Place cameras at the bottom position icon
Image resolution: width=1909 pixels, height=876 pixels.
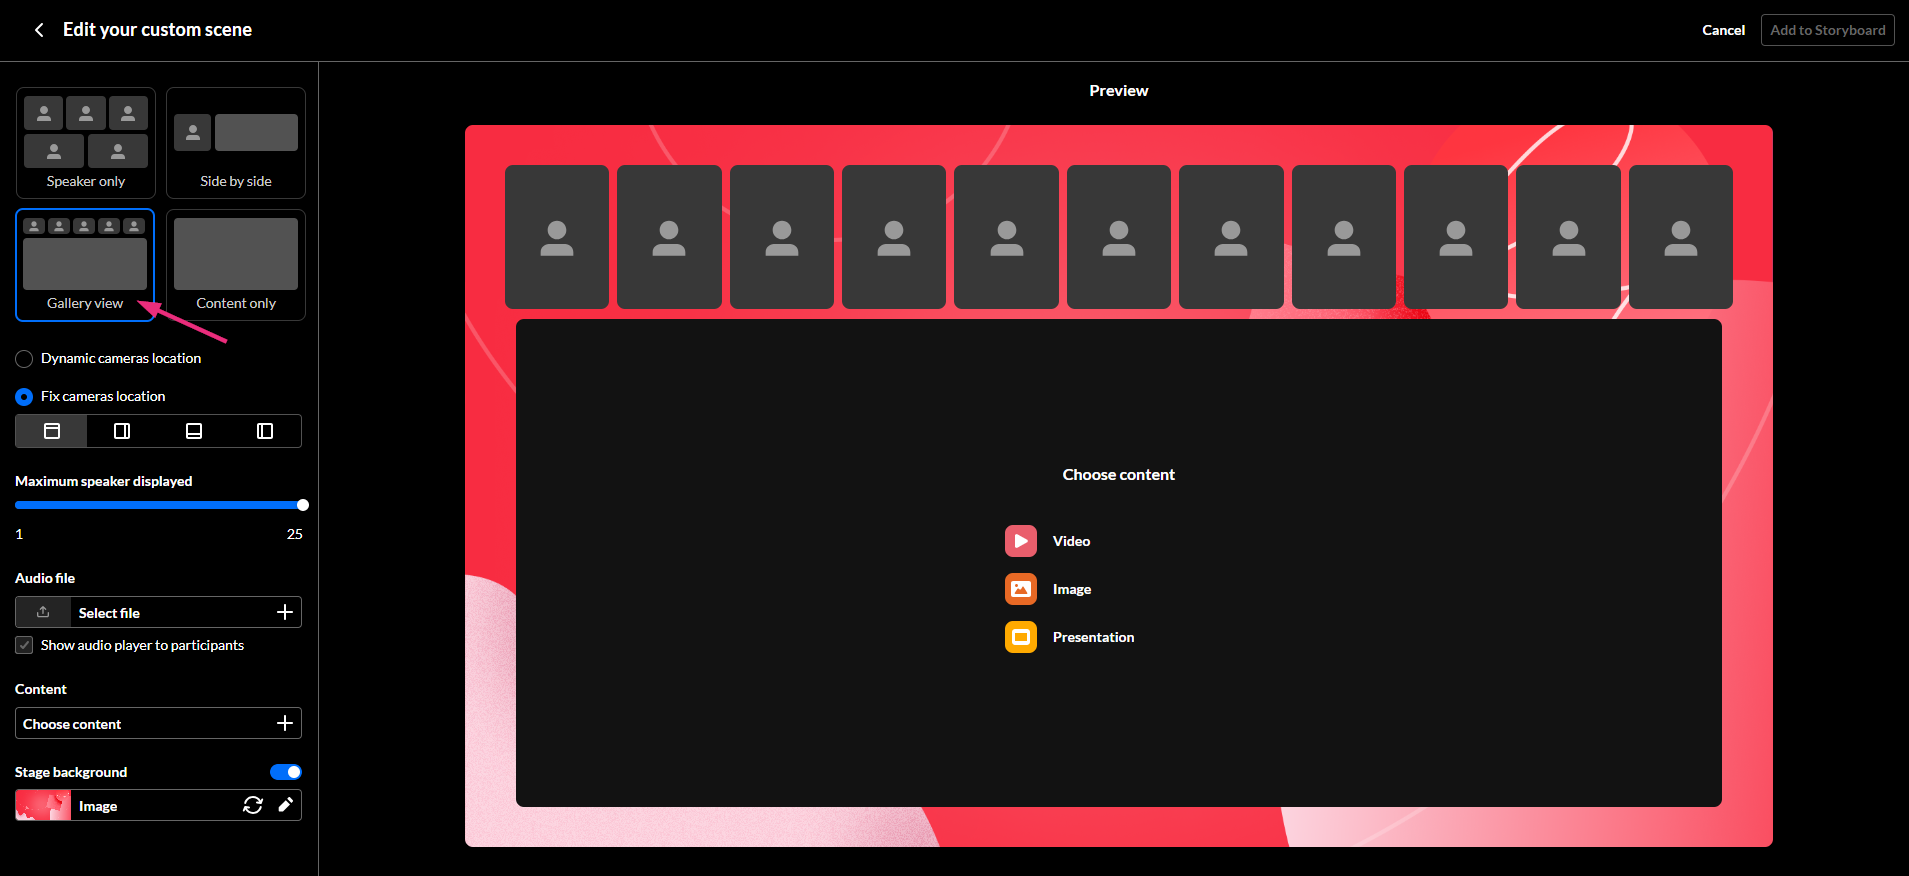point(194,431)
